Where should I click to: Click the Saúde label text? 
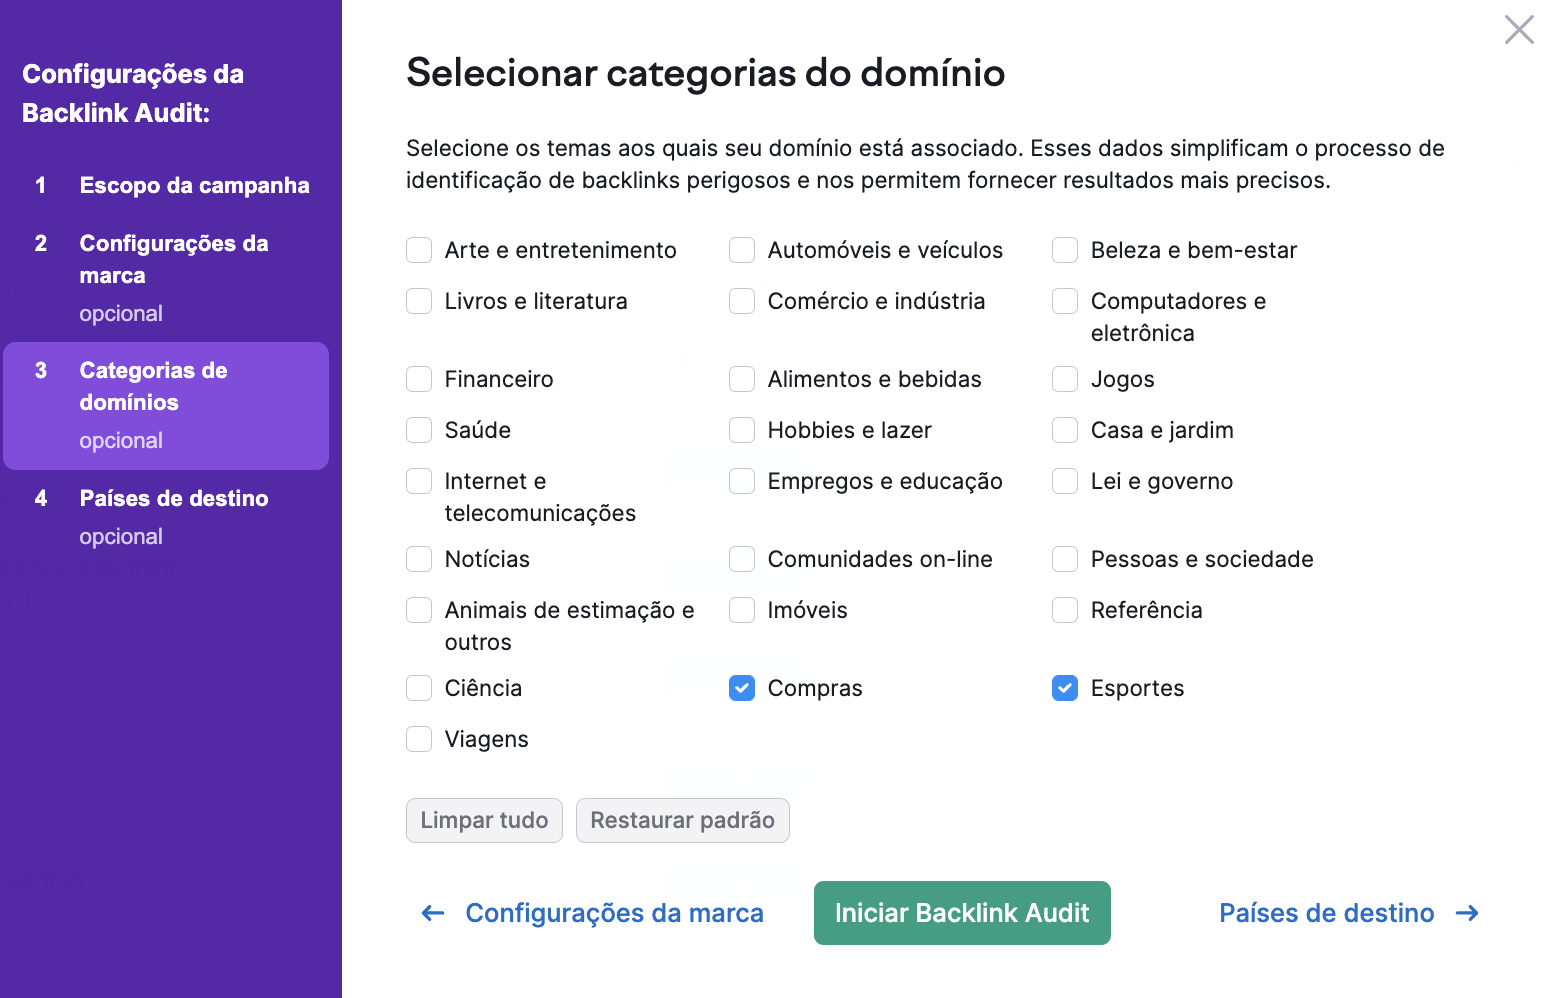tap(478, 430)
